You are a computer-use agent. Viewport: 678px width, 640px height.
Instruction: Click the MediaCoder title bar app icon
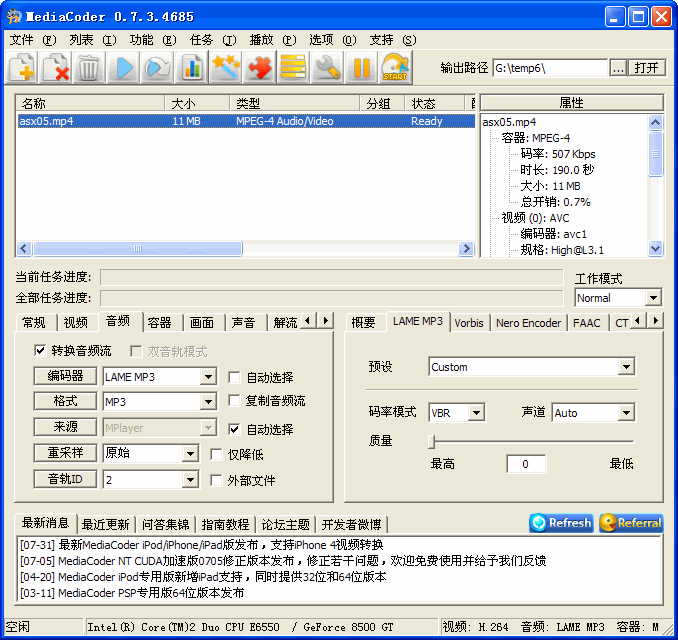14,16
